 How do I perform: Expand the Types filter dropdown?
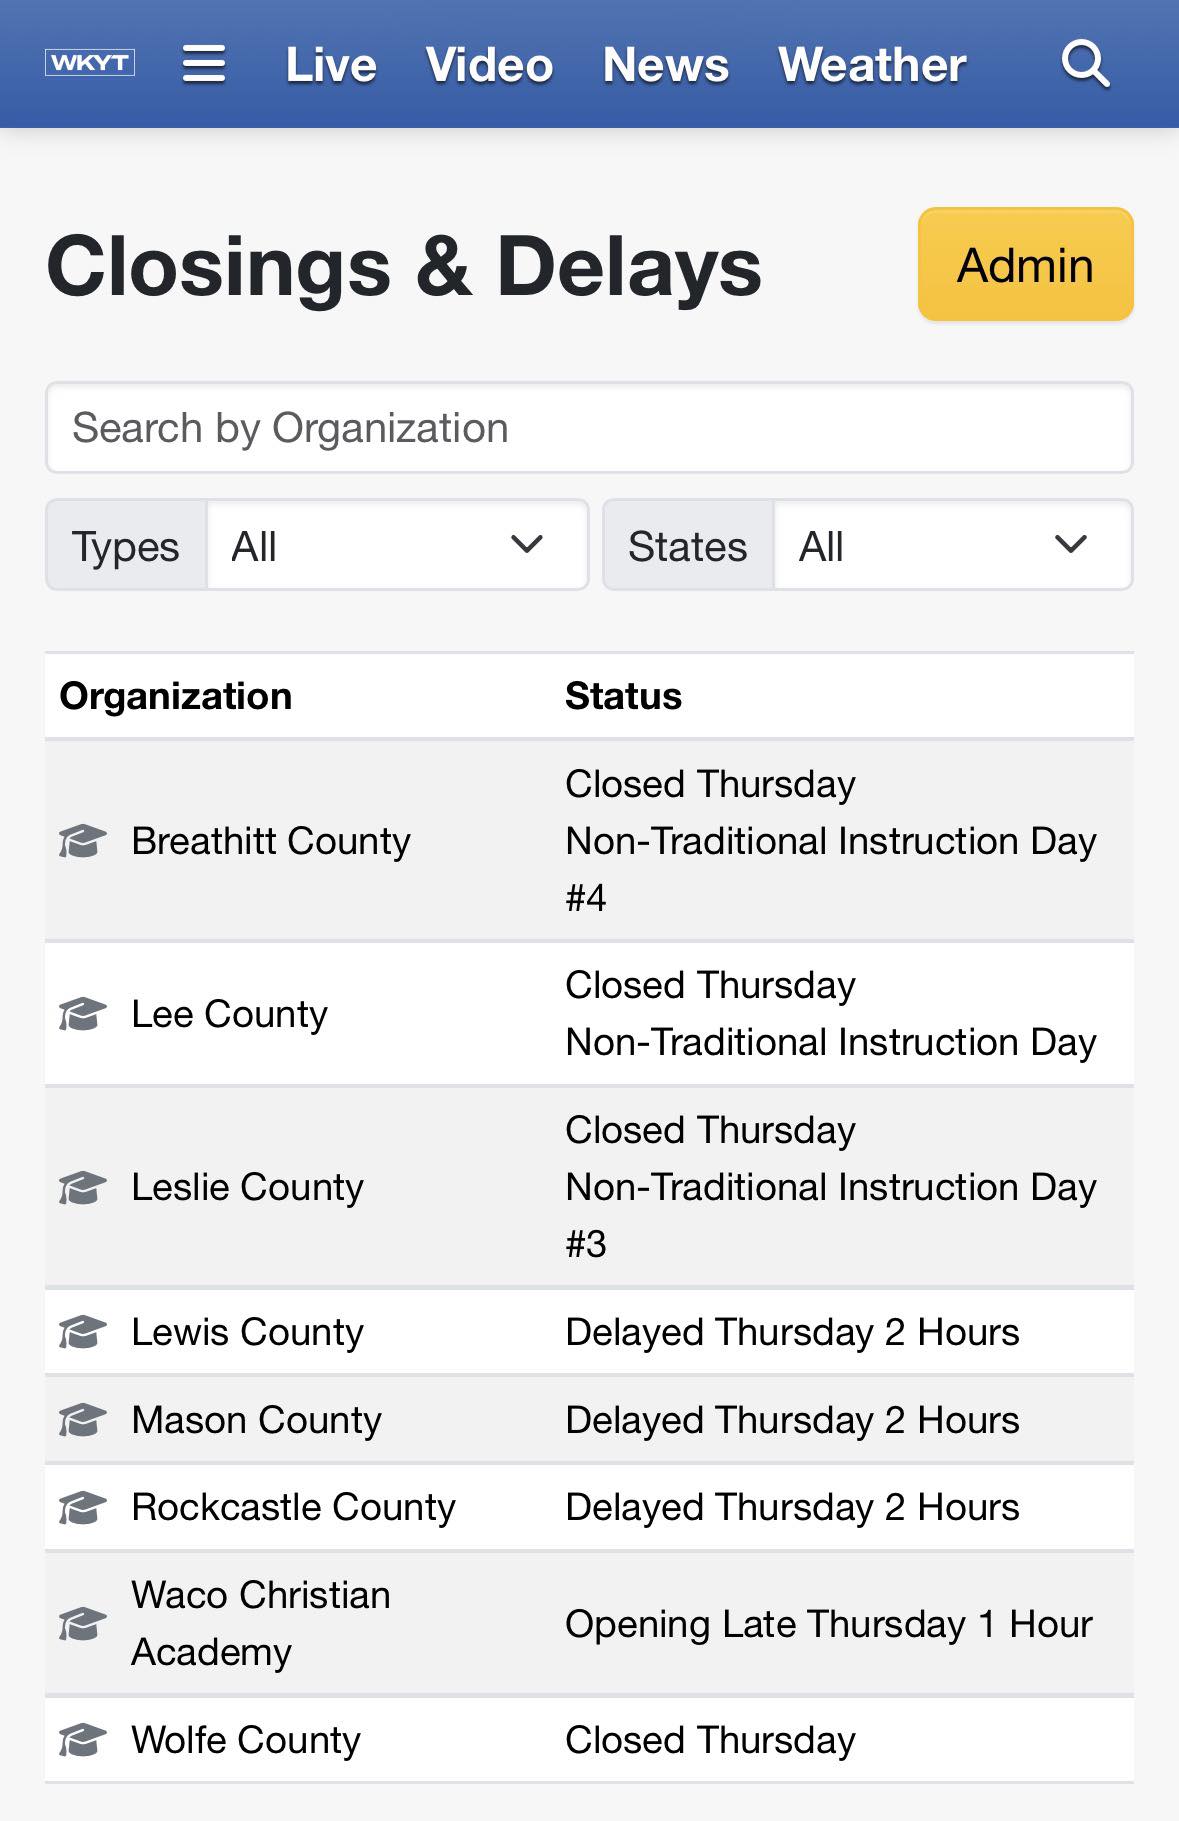[398, 545]
